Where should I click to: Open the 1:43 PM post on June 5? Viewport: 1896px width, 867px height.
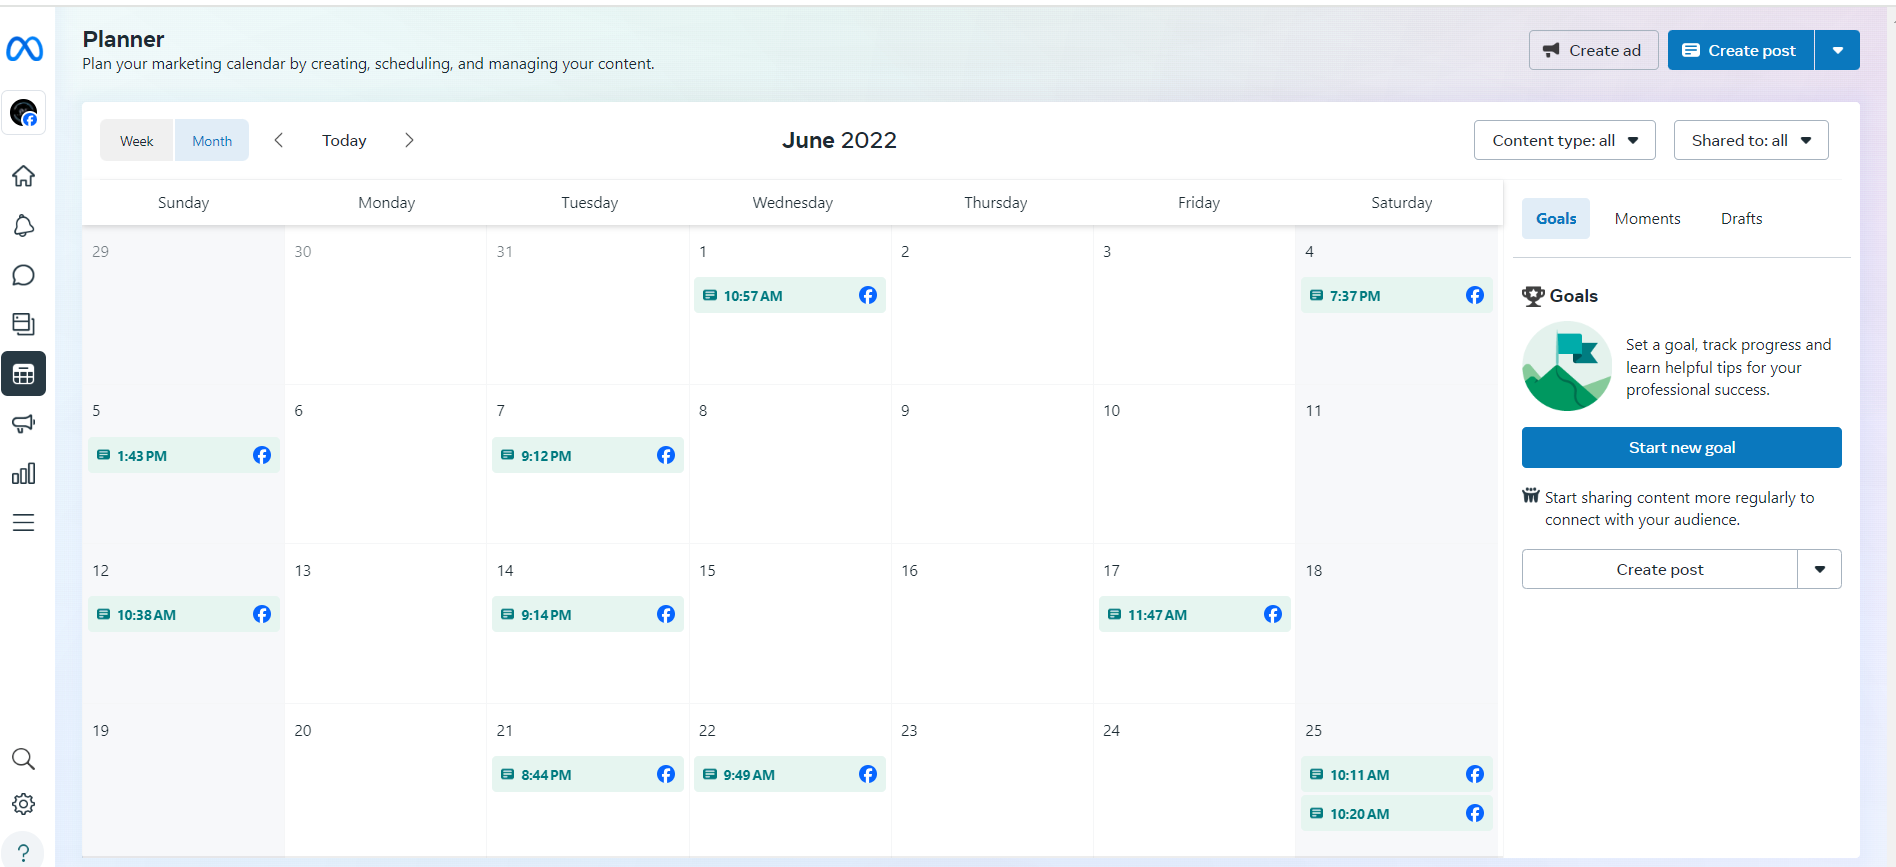pos(184,455)
